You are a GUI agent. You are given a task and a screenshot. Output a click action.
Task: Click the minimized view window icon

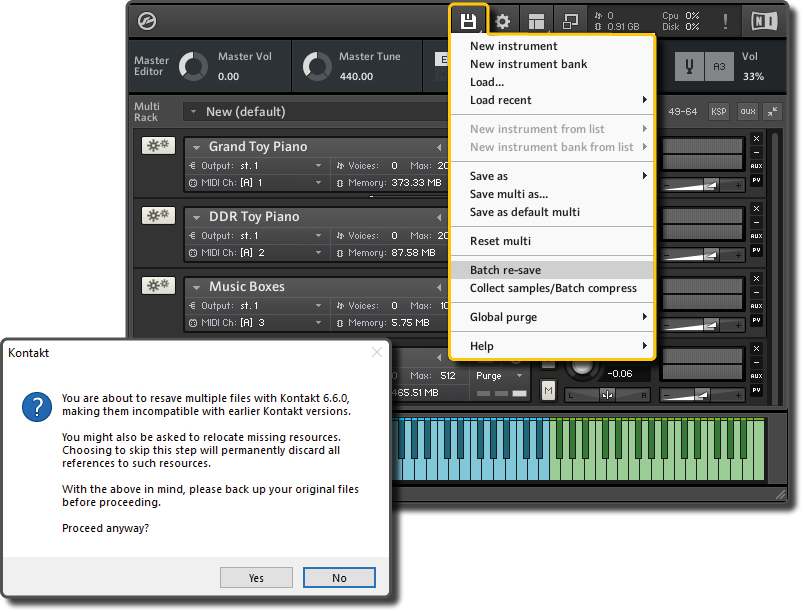[x=570, y=22]
